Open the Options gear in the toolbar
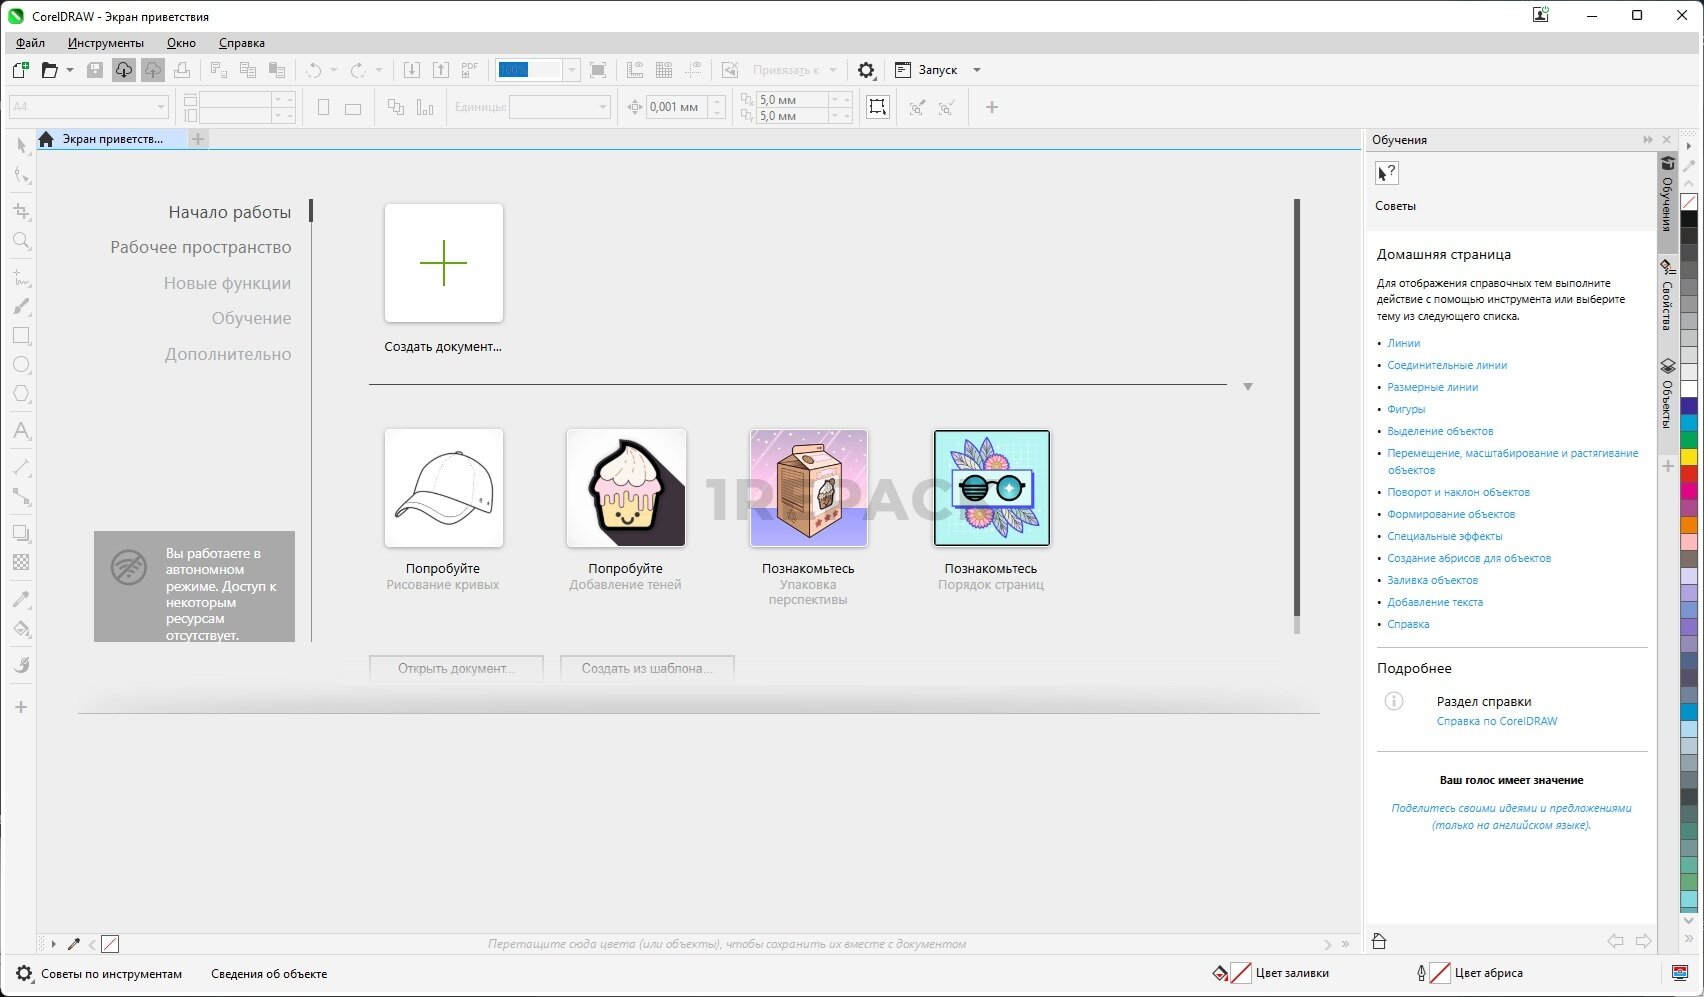Viewport: 1704px width, 997px height. tap(866, 70)
